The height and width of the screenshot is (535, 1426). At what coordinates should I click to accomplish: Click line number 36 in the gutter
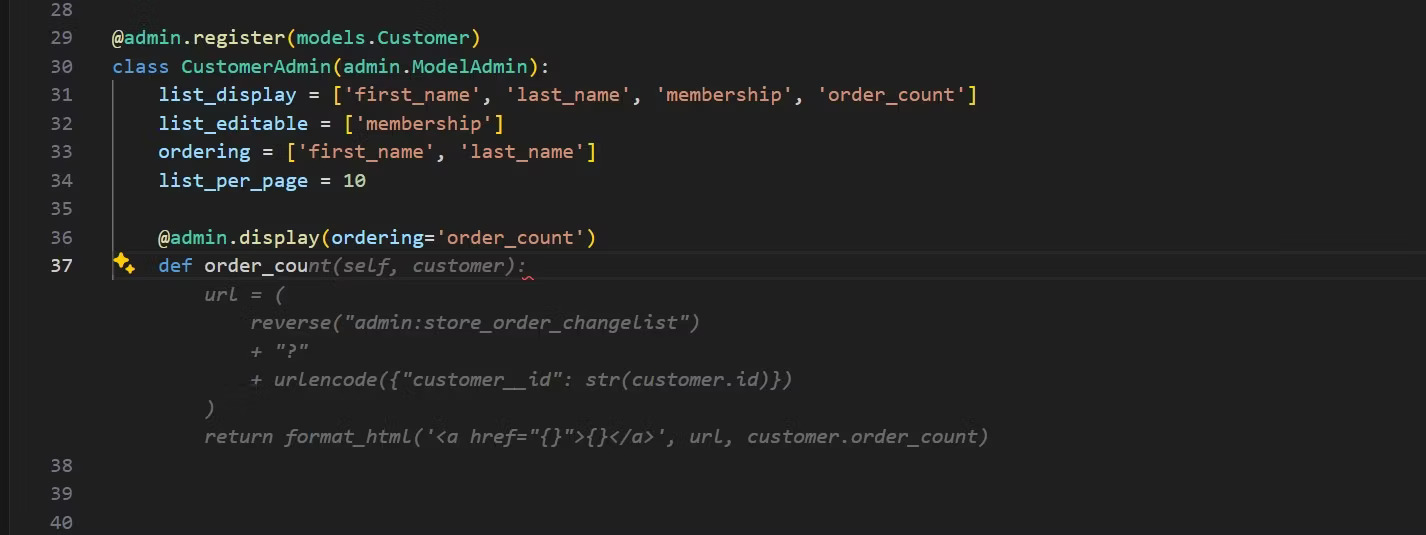(61, 238)
